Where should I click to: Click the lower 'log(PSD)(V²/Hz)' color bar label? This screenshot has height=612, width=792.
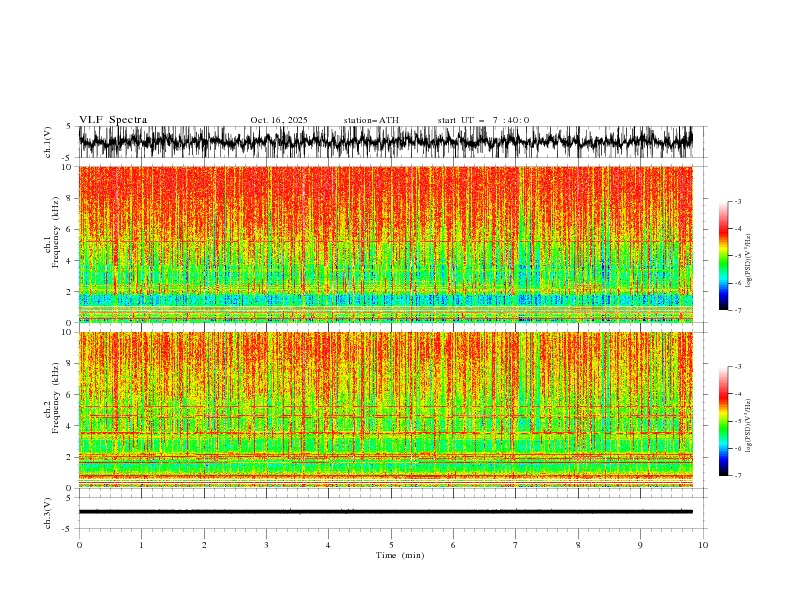748,426
